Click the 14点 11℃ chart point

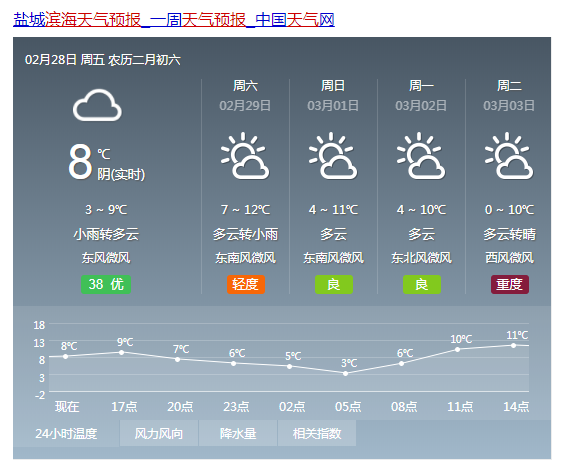[513, 345]
